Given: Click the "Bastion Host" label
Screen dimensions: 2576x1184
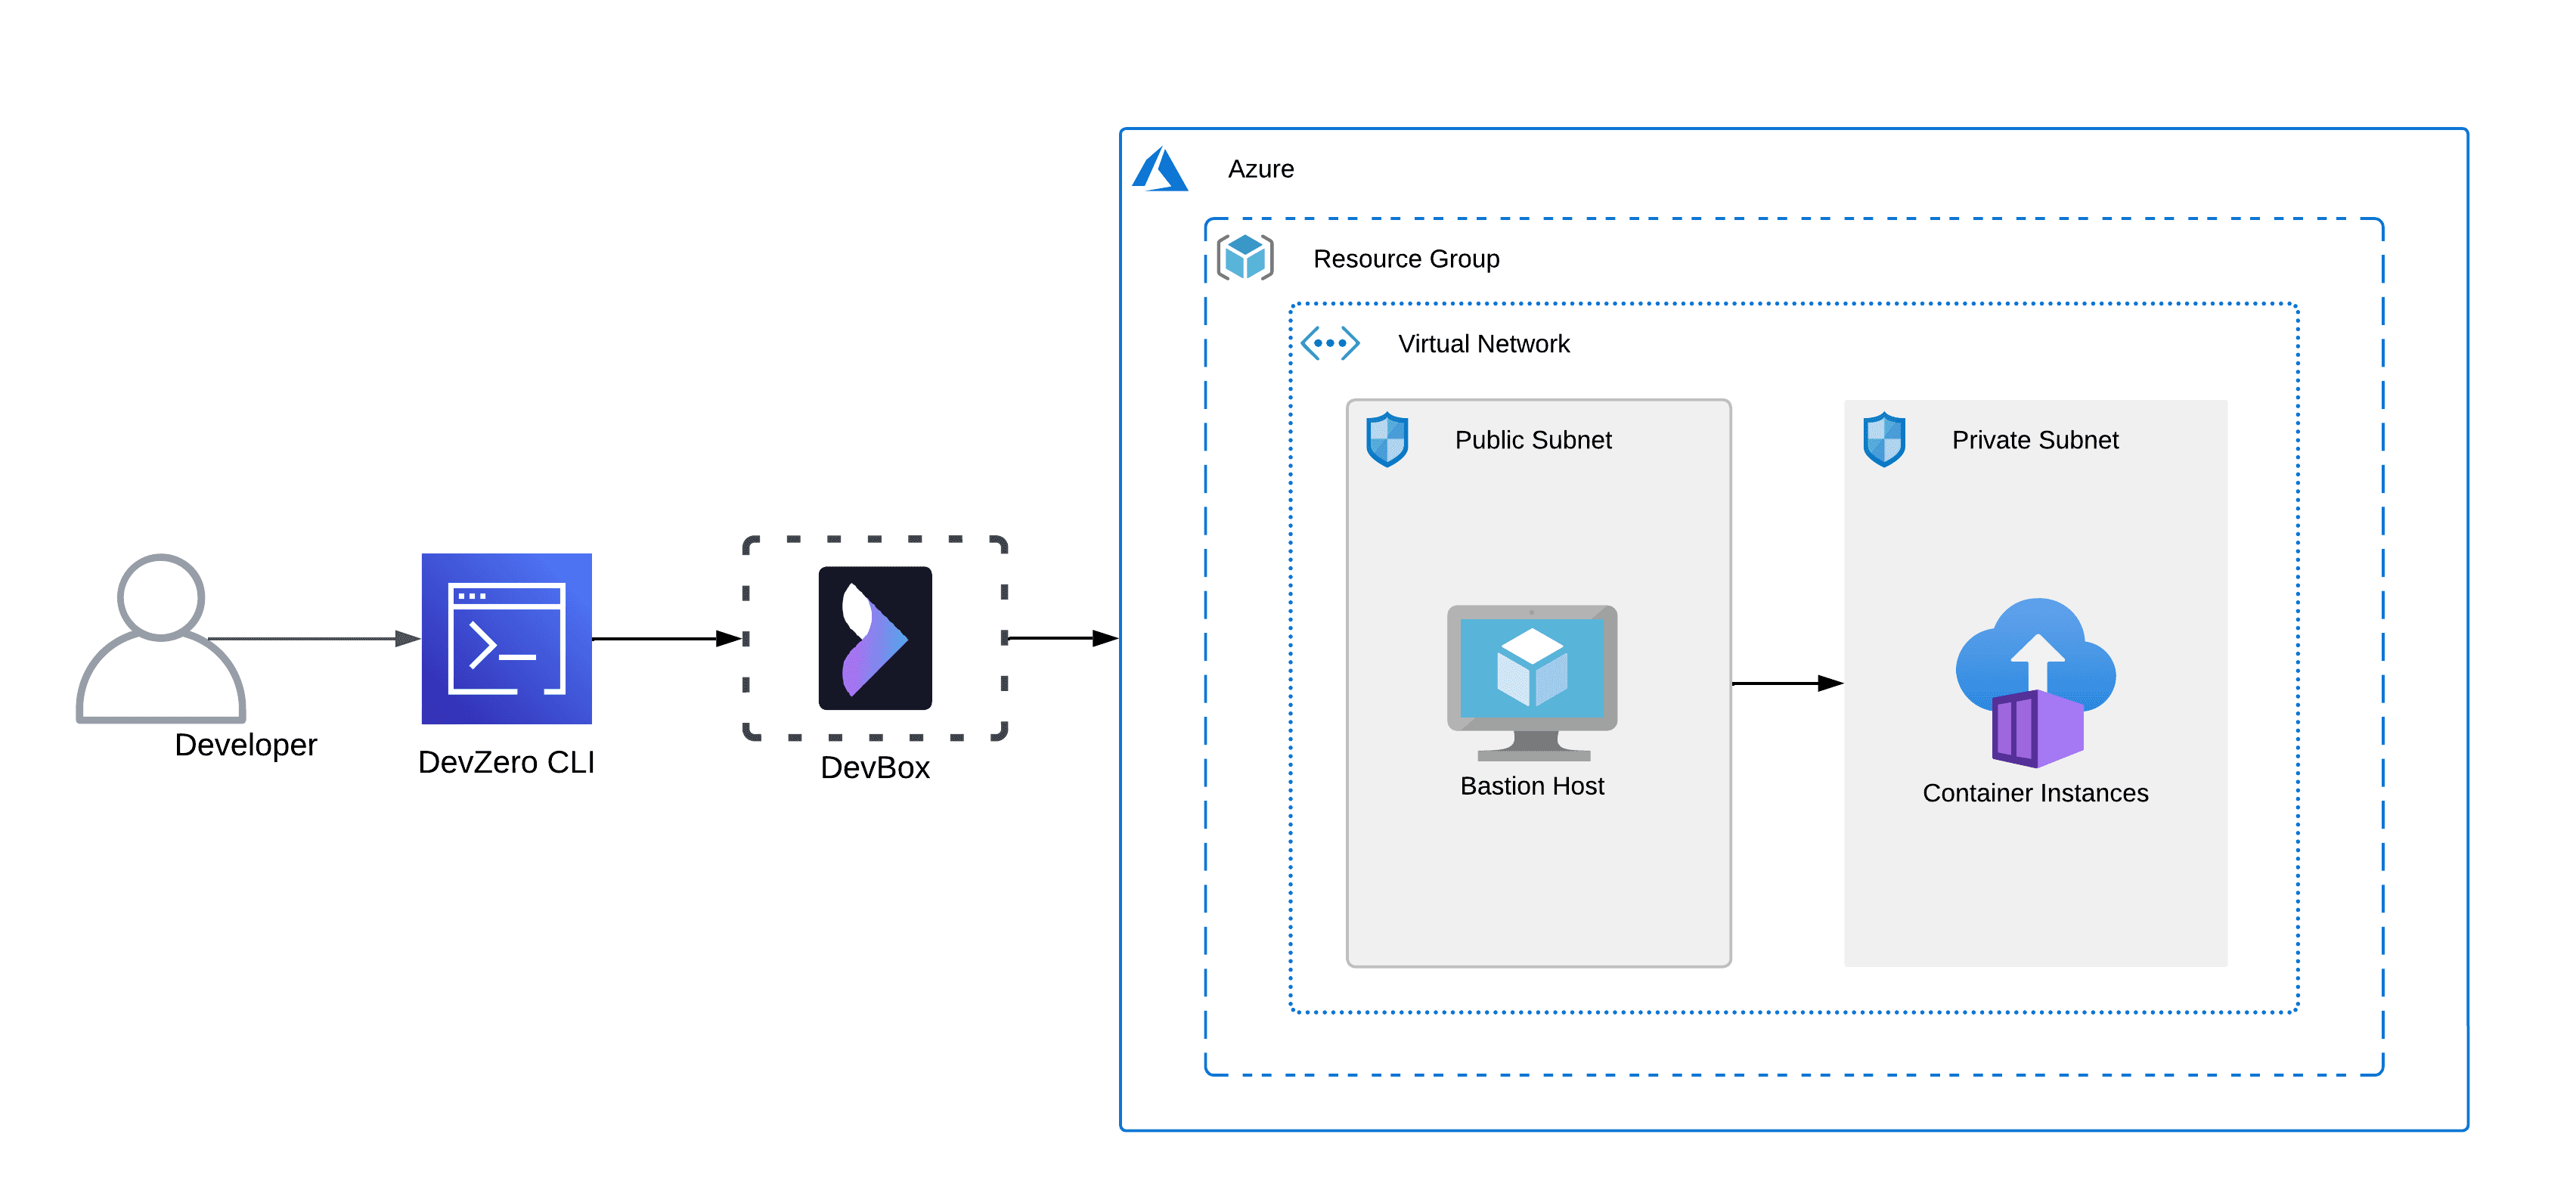Looking at the screenshot, I should click(x=1532, y=786).
